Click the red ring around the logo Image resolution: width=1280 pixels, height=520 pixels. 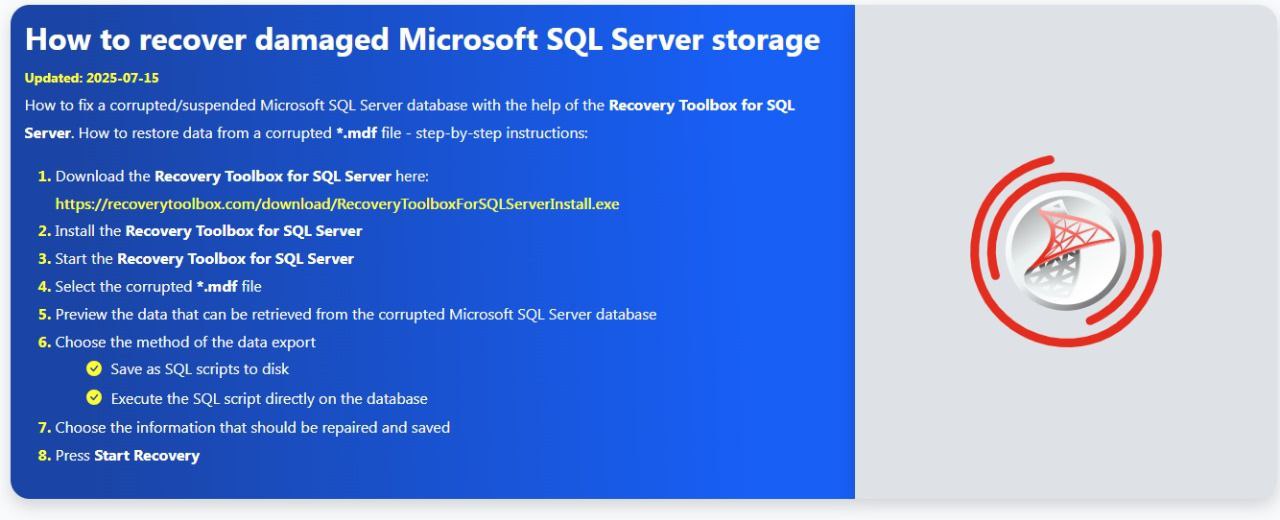click(x=1066, y=251)
